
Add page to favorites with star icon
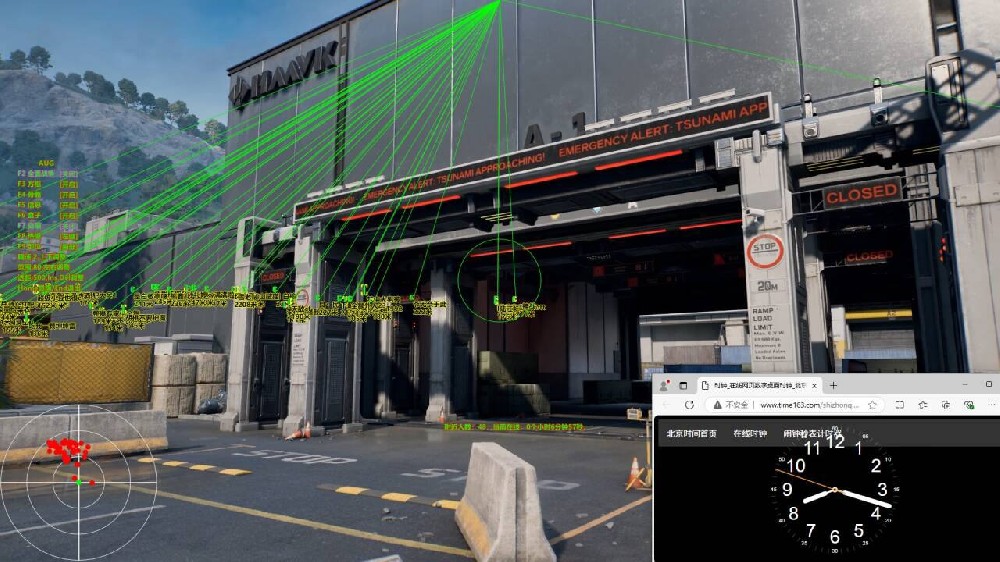[873, 405]
